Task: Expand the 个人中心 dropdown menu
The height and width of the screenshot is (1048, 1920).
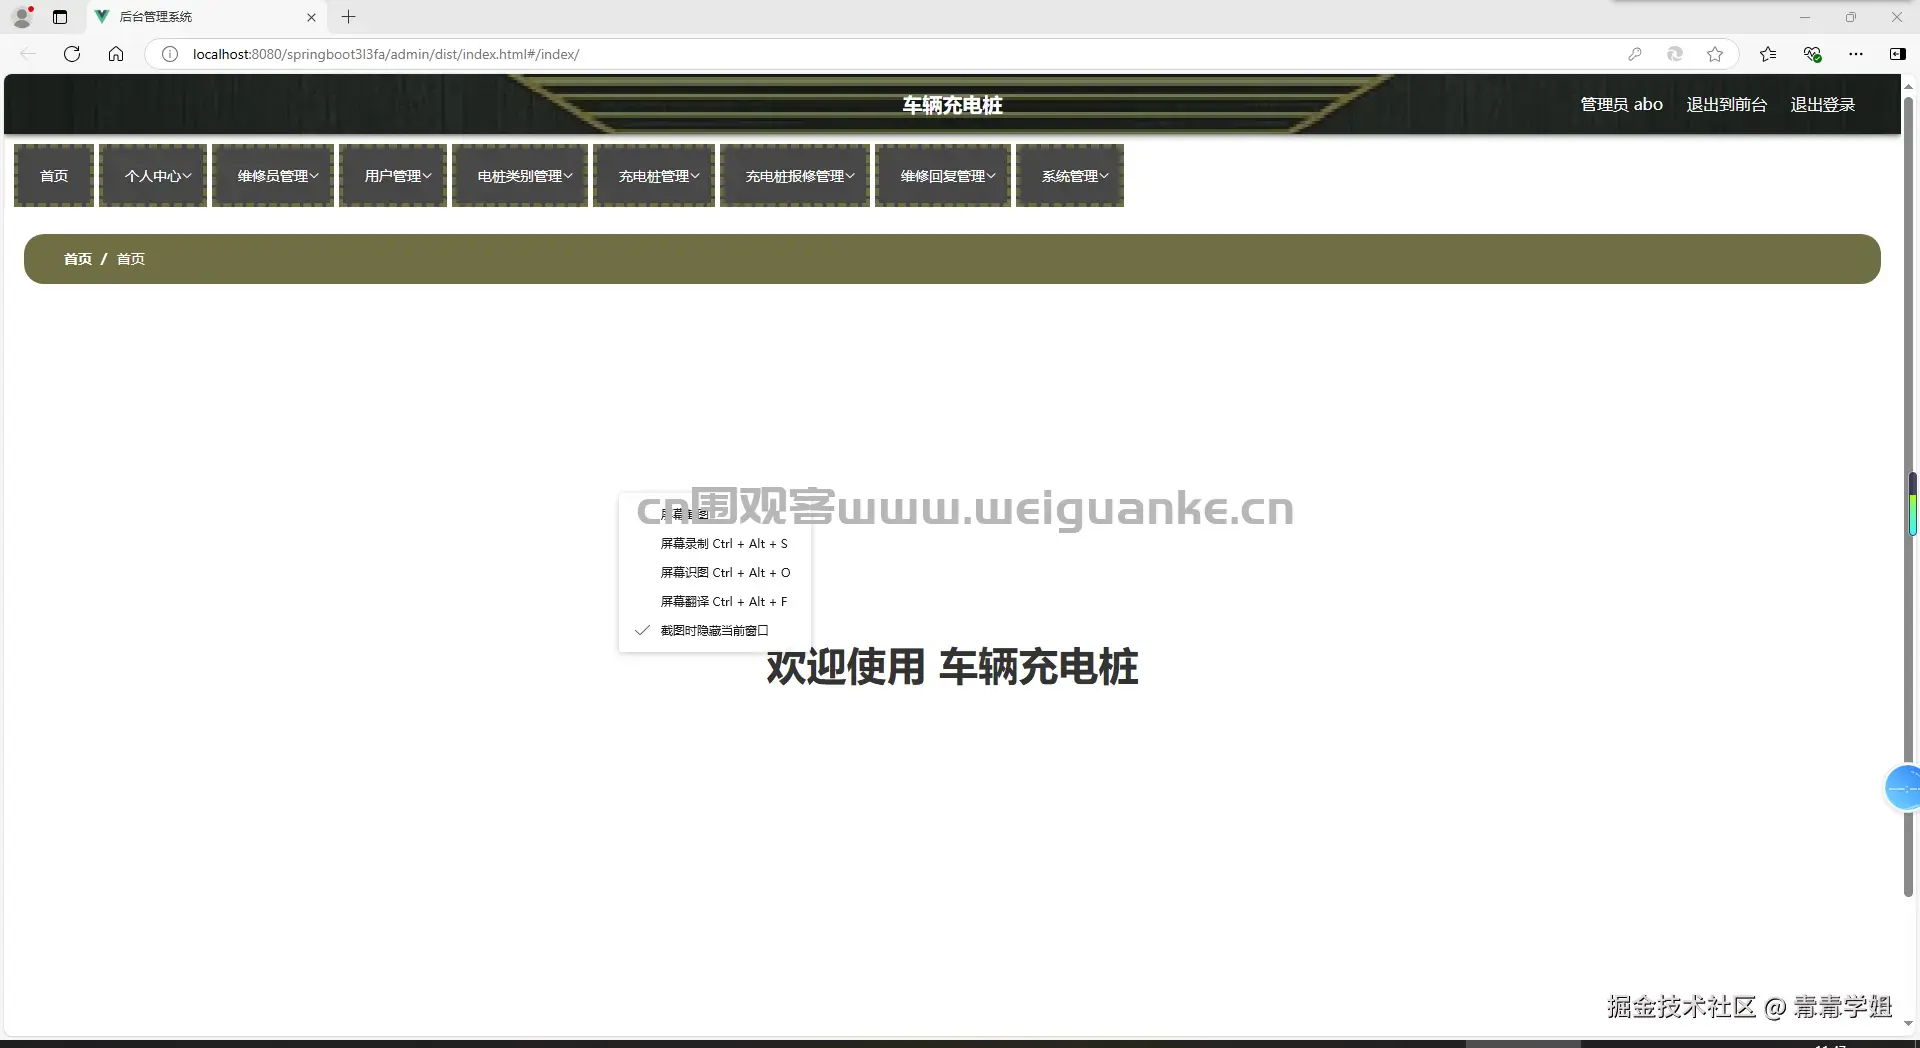Action: [x=153, y=176]
